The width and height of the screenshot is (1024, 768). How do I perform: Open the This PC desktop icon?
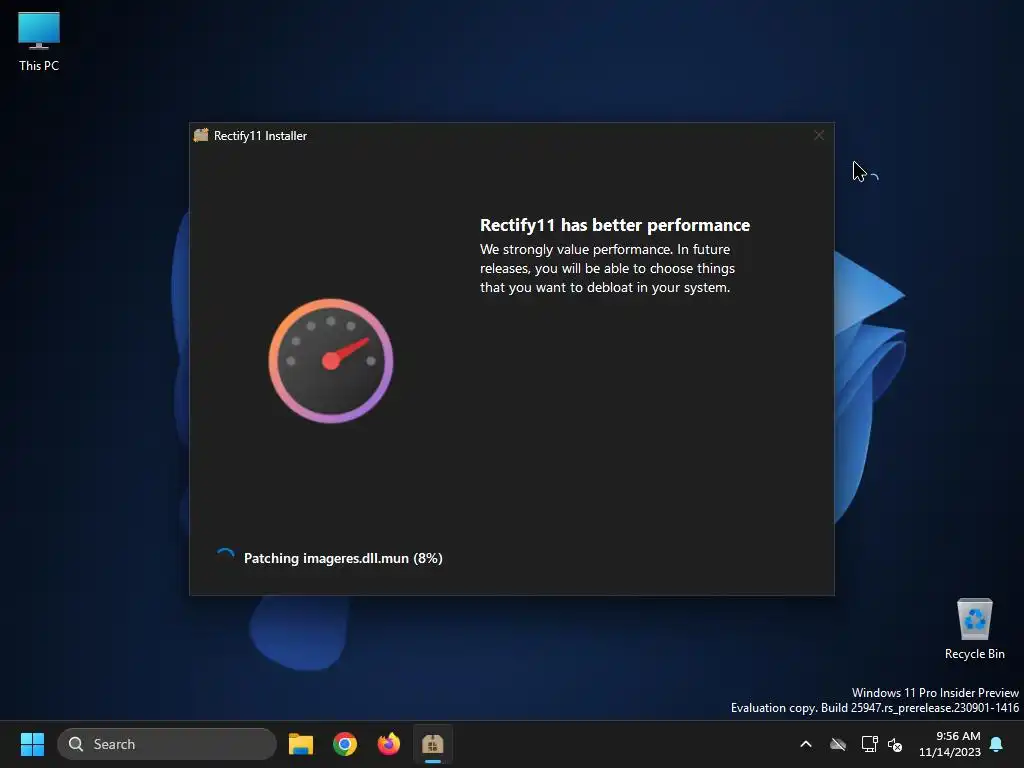point(39,42)
